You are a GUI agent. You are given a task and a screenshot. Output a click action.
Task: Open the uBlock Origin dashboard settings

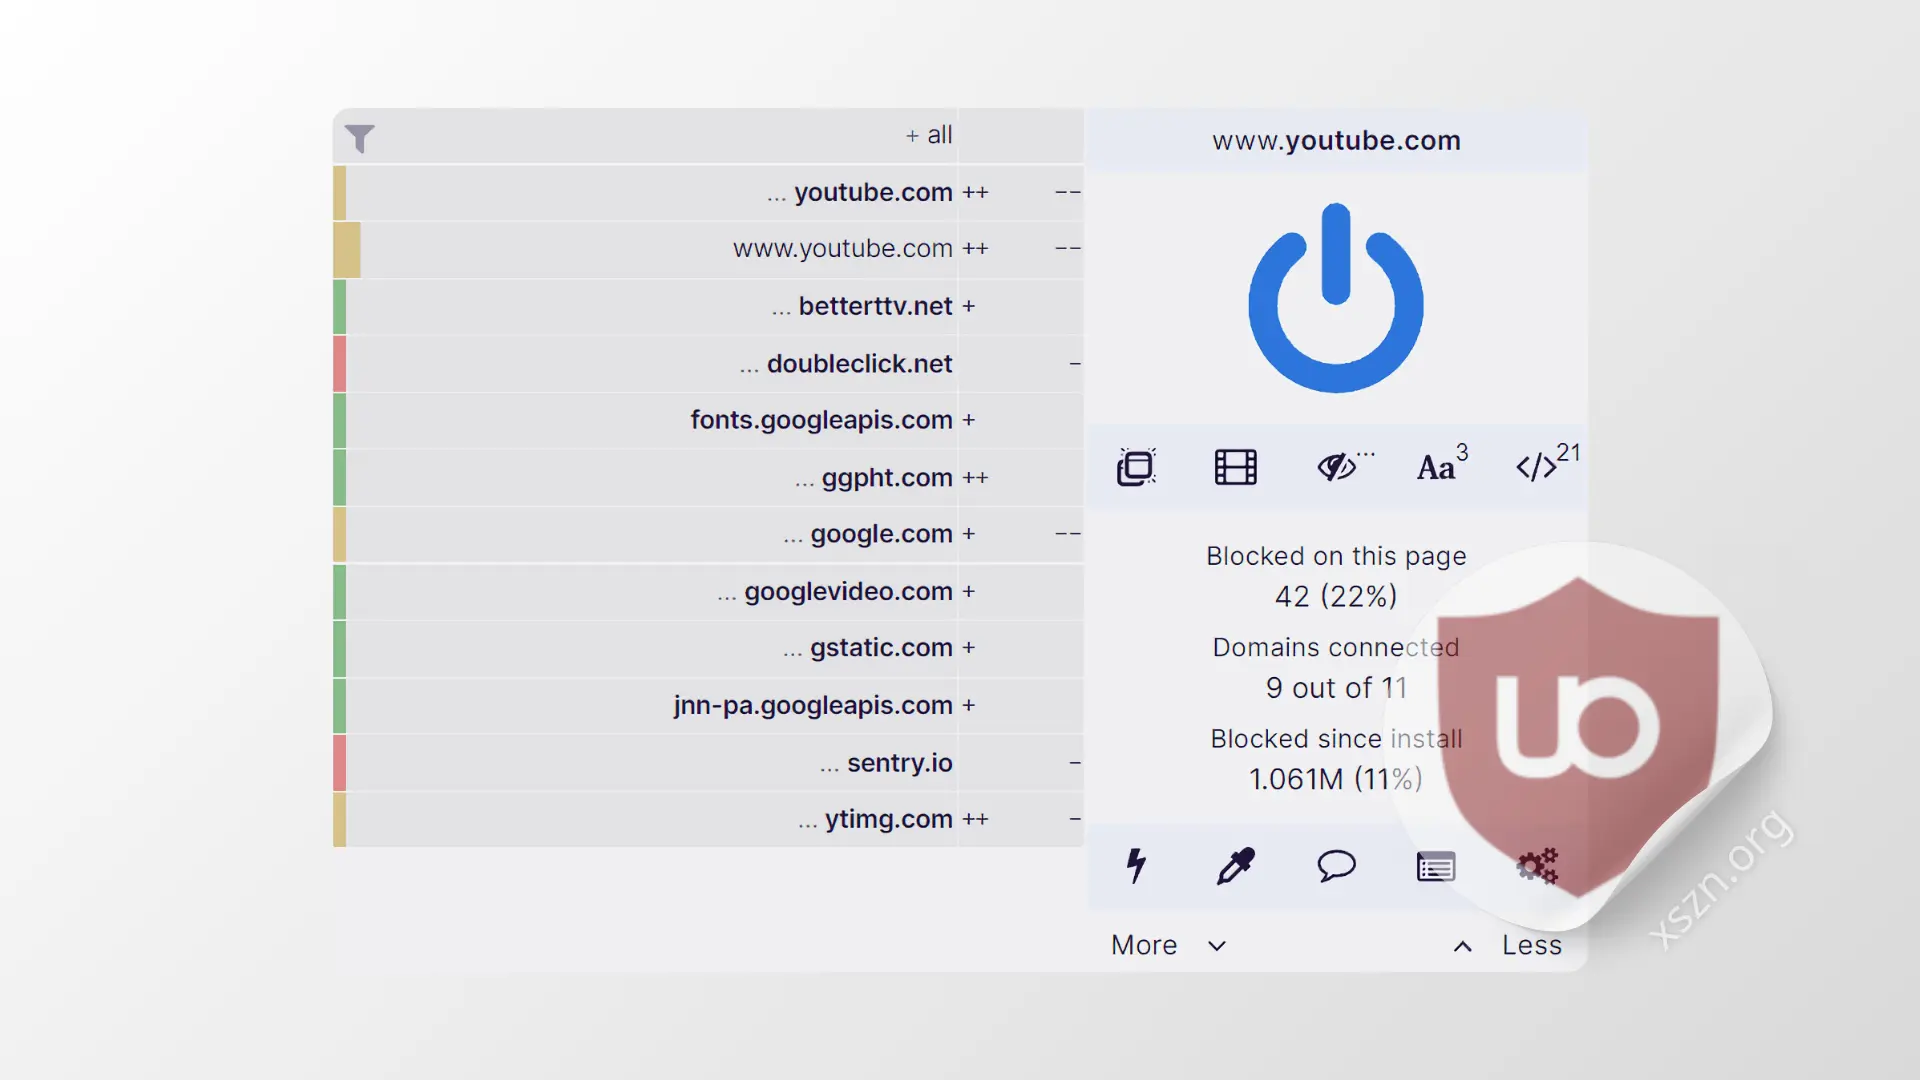coord(1536,866)
